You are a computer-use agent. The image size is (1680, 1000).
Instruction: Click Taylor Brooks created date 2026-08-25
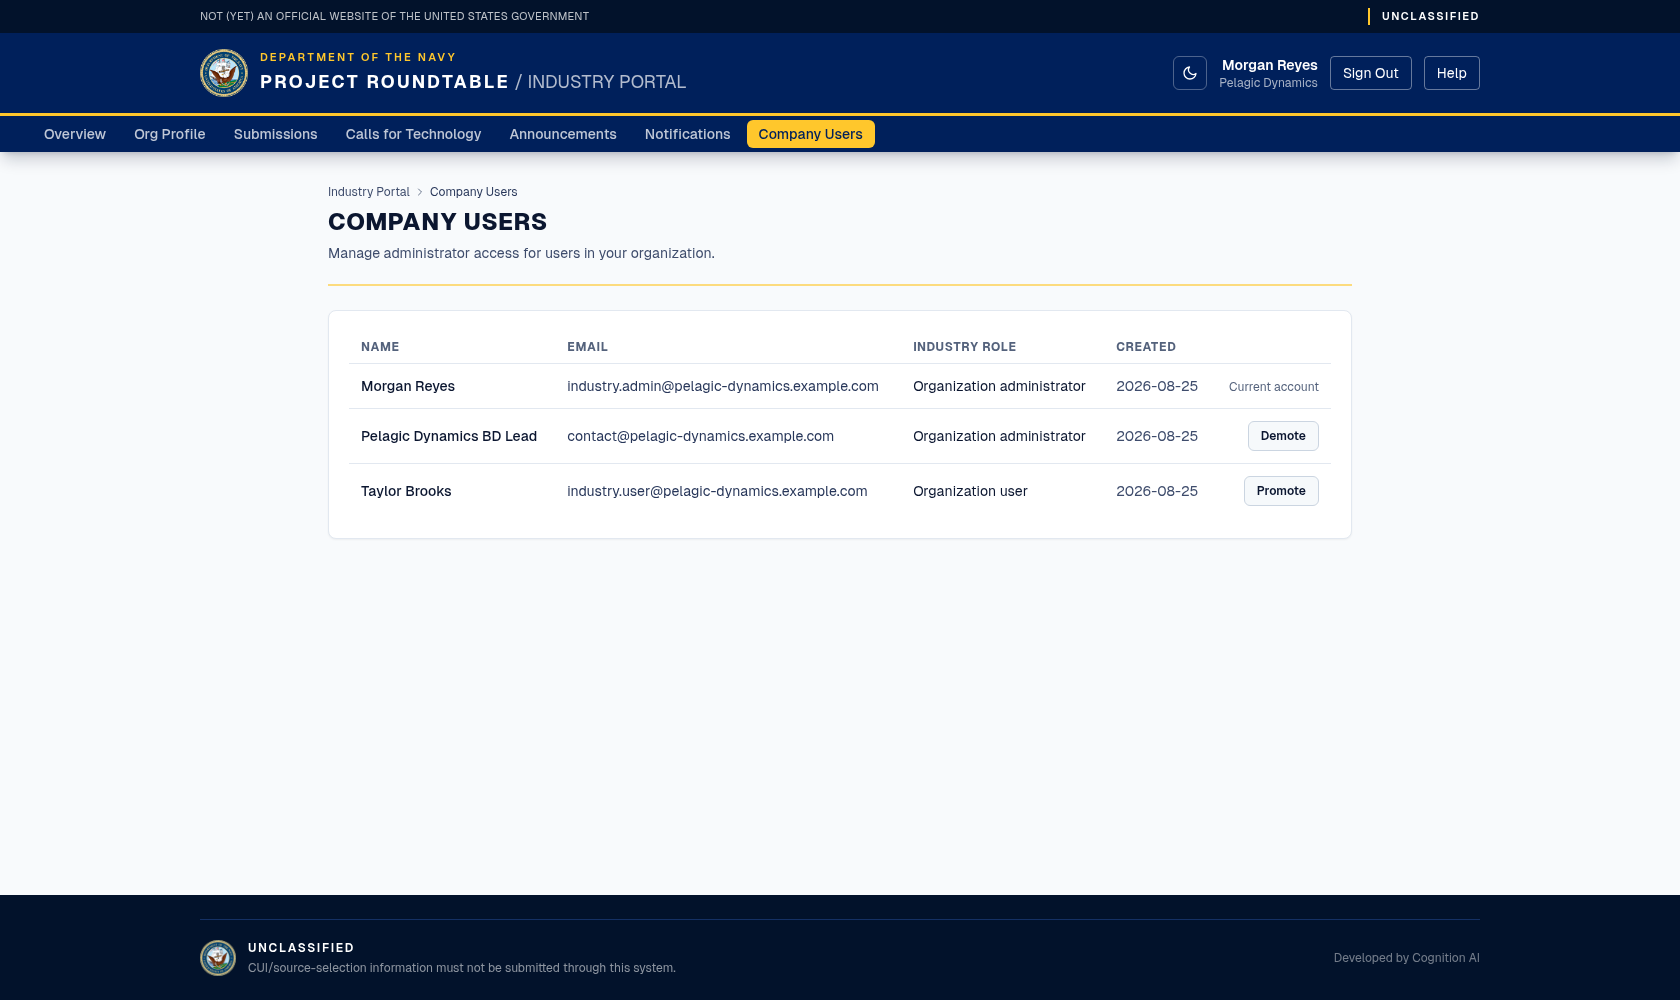[1157, 491]
